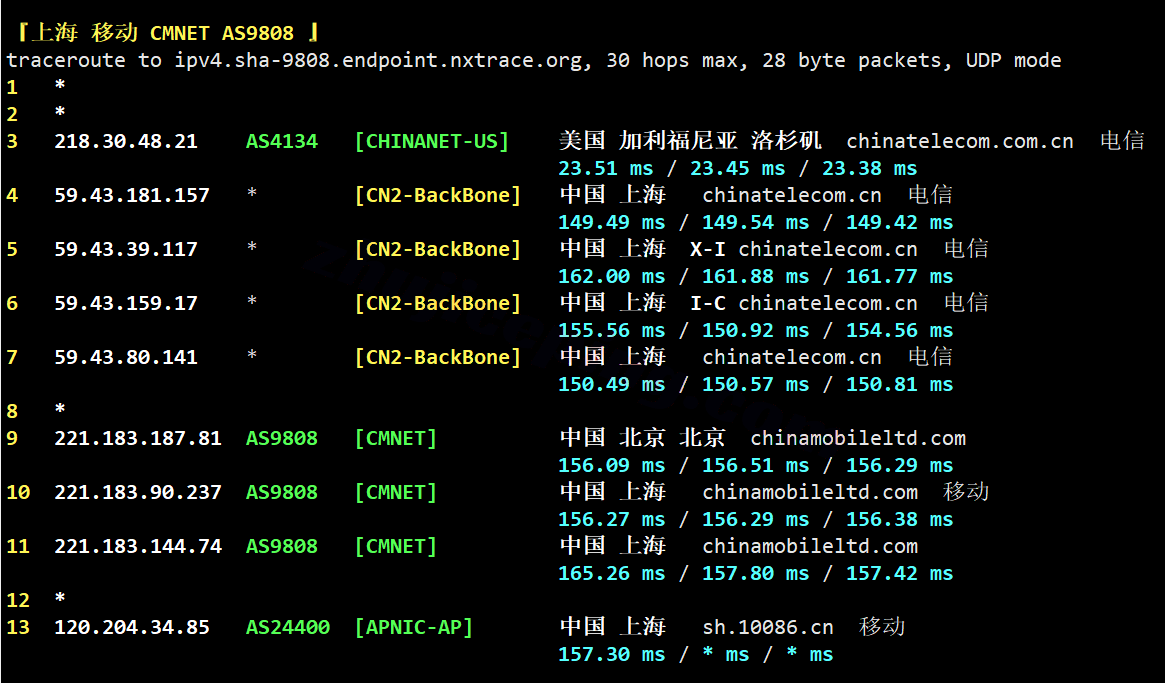Click latency 165.26 ms
This screenshot has height=683, width=1165.
[611, 573]
